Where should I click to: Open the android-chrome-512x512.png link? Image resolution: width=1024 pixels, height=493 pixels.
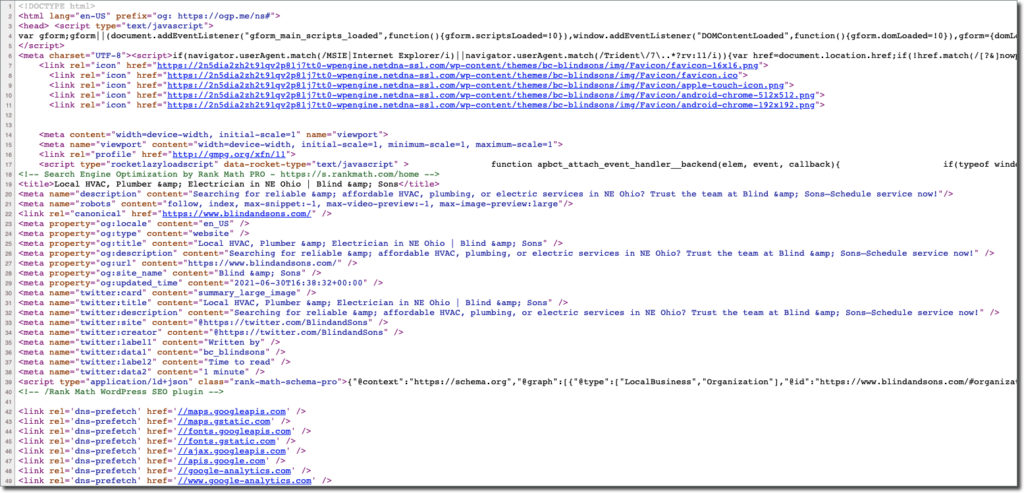pos(493,95)
